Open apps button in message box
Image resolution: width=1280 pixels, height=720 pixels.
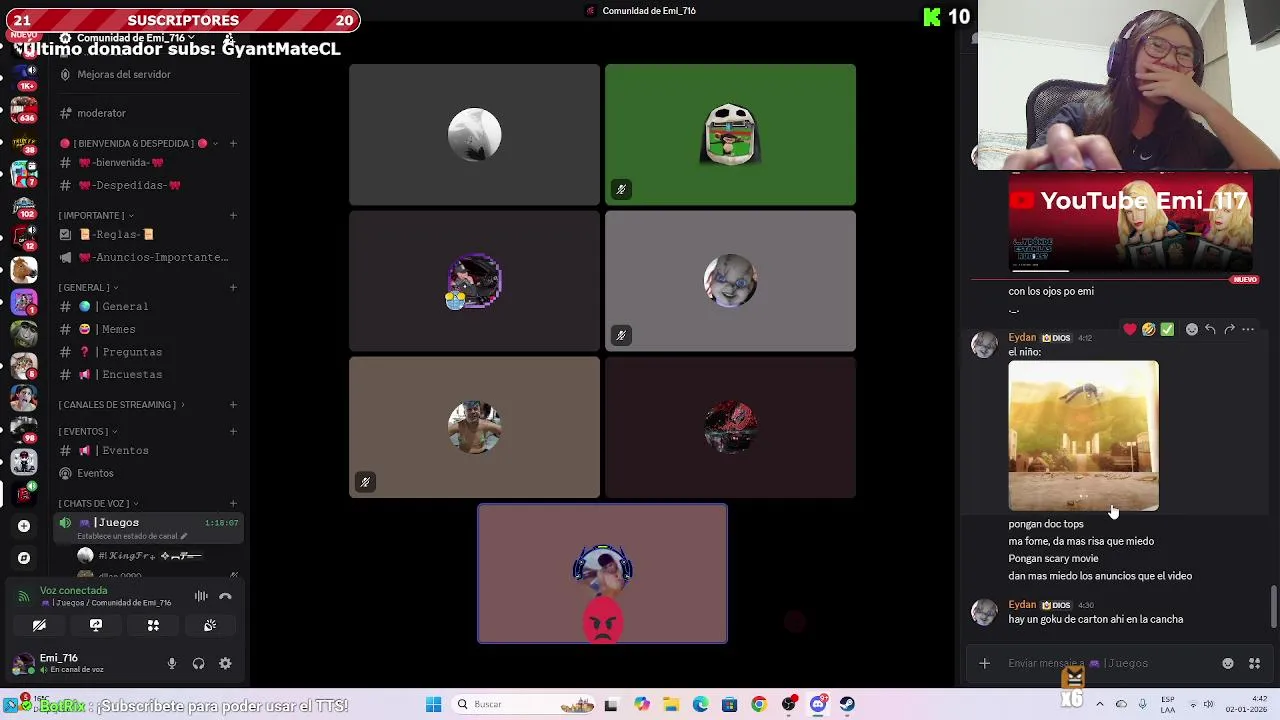[x=1254, y=663]
